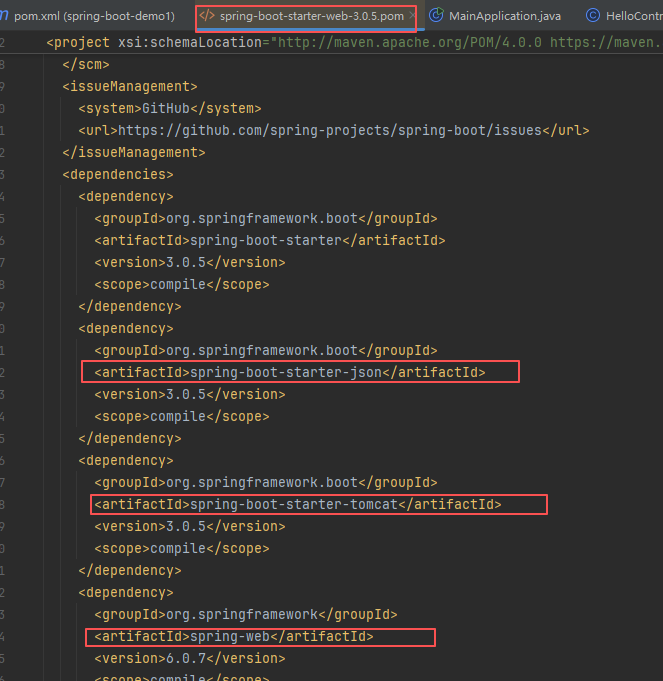Open the GitHub issues URL in the url tag
Screen dimensions: 663x681
coord(330,130)
